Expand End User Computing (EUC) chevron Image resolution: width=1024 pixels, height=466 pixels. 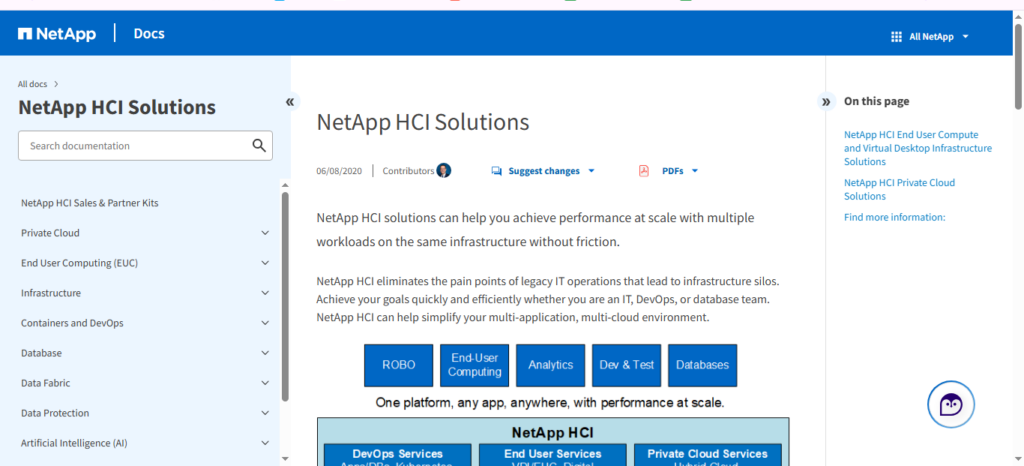(x=265, y=263)
